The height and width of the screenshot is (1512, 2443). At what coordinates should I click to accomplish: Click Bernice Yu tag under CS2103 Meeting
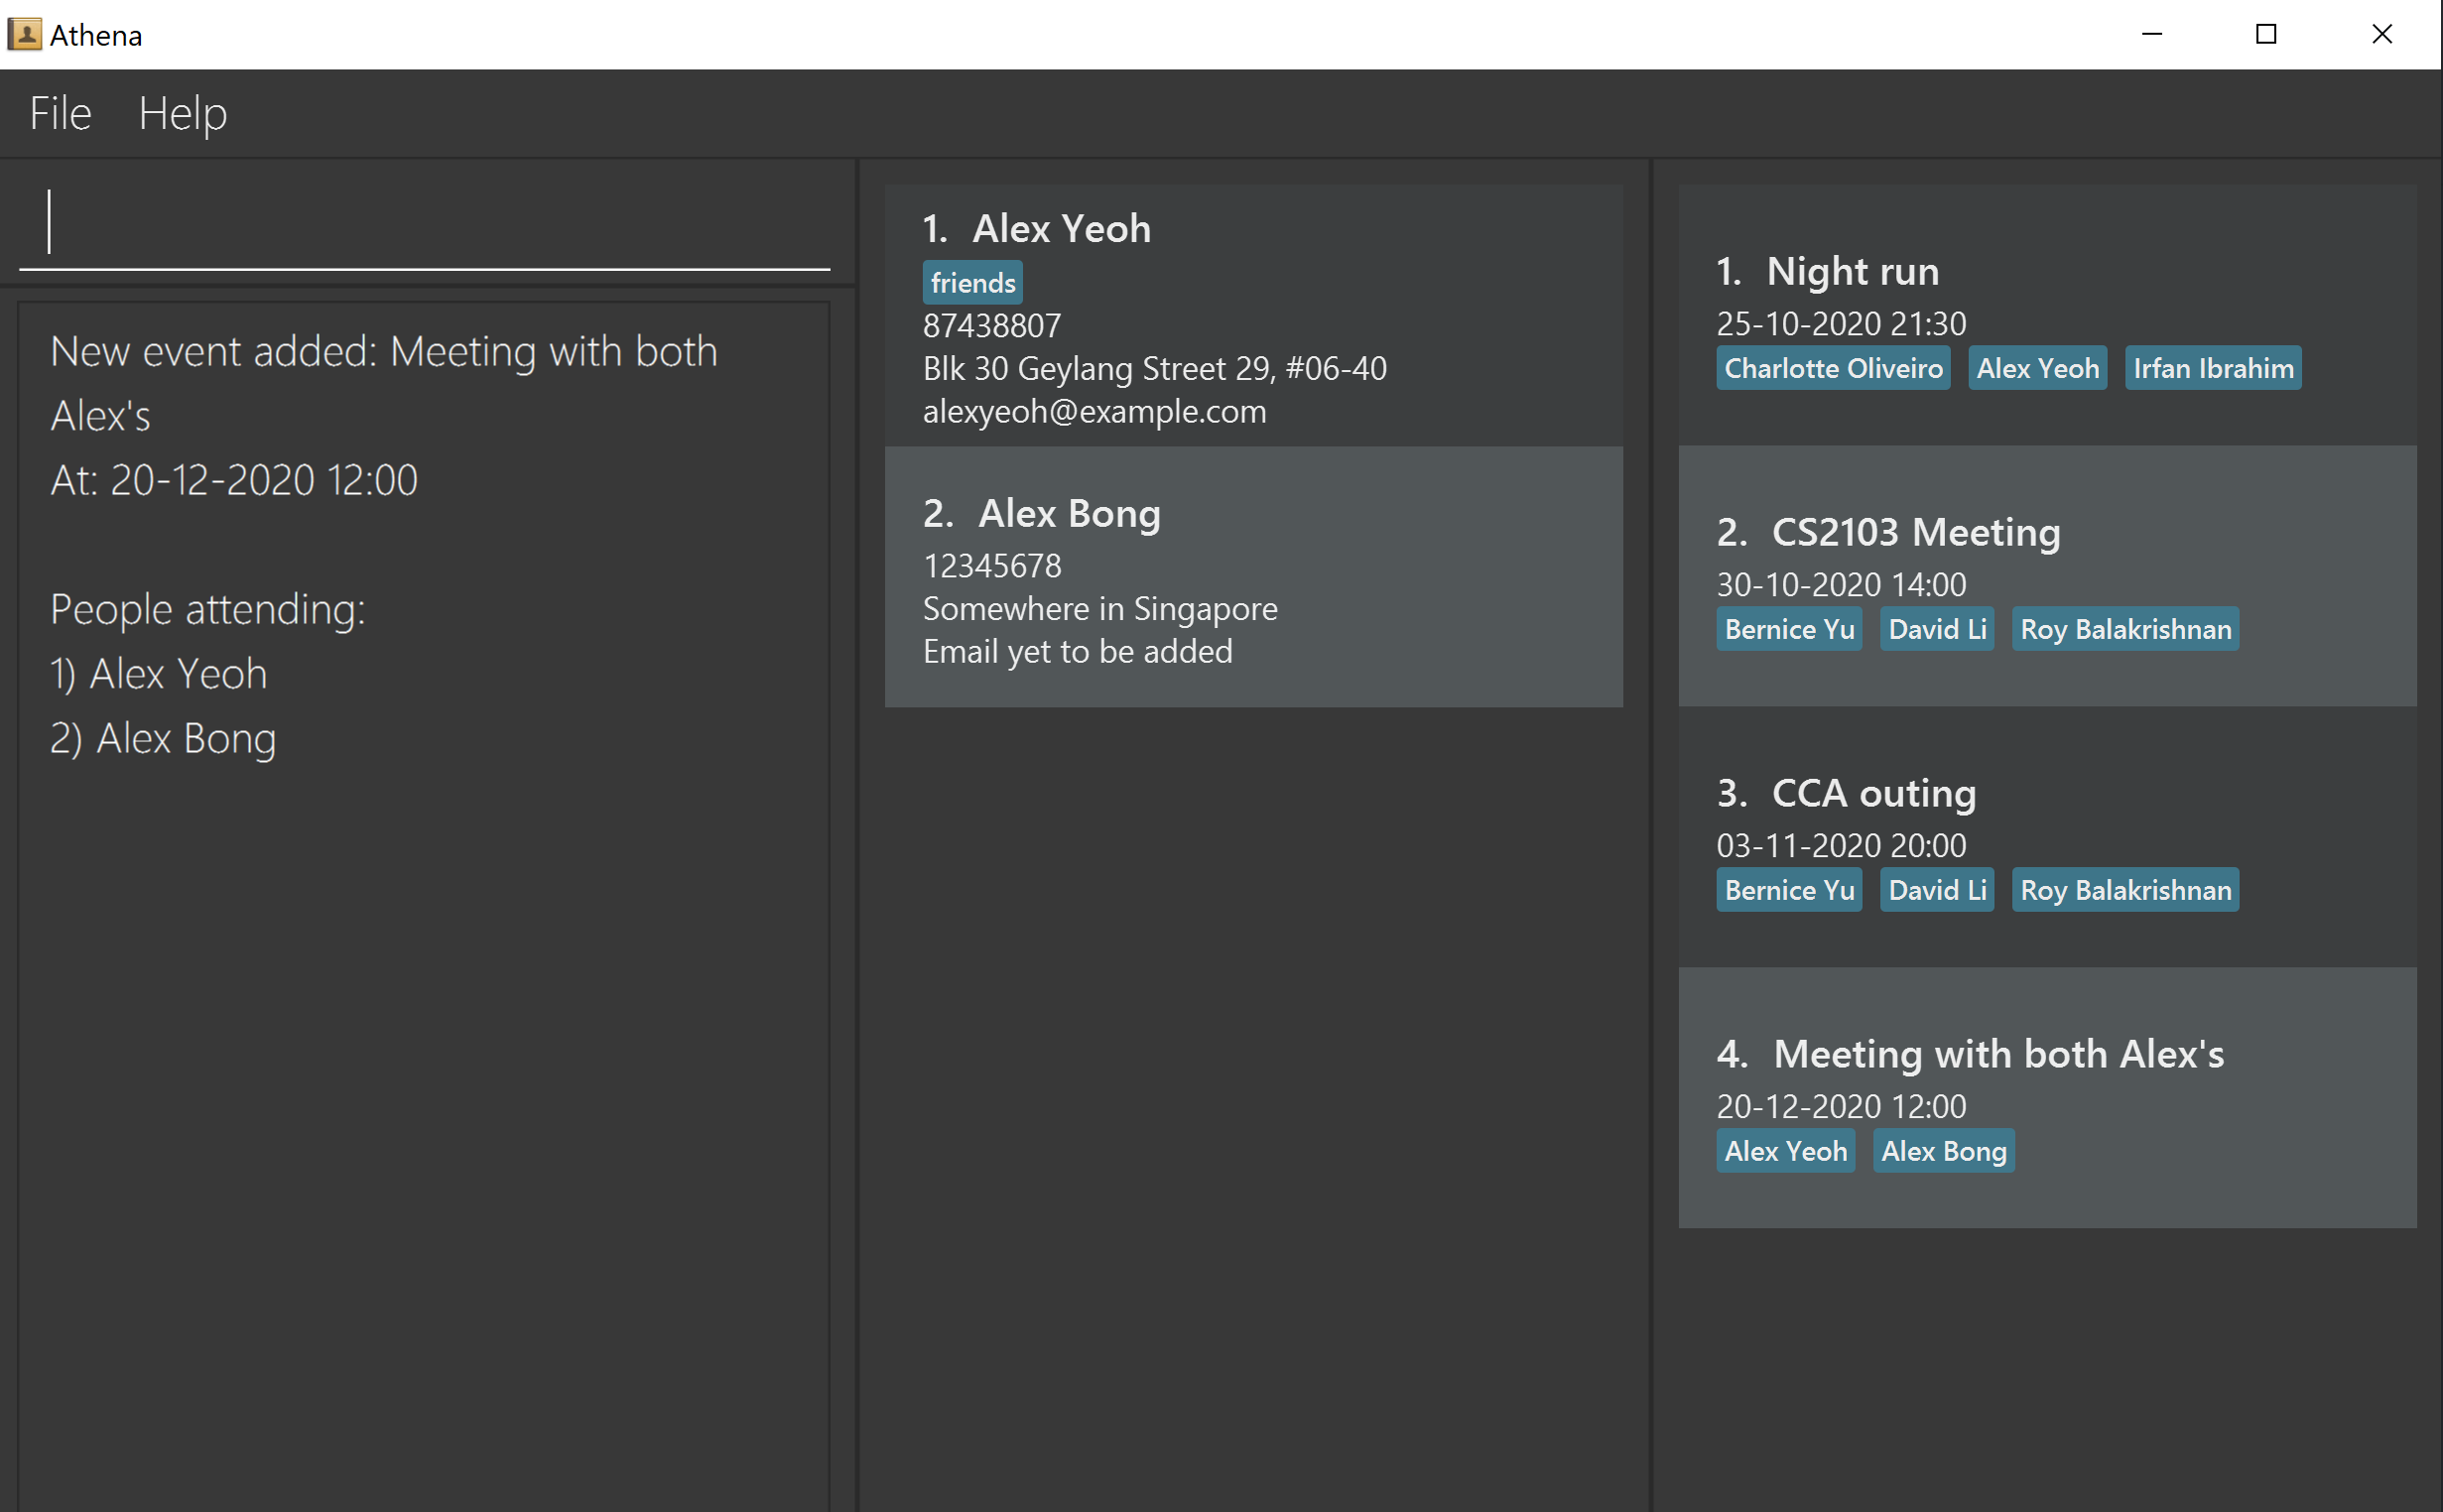click(x=1788, y=629)
